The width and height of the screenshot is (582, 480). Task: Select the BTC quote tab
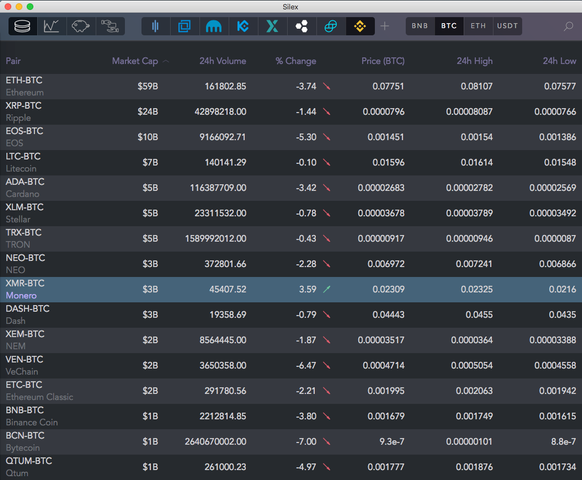point(449,26)
